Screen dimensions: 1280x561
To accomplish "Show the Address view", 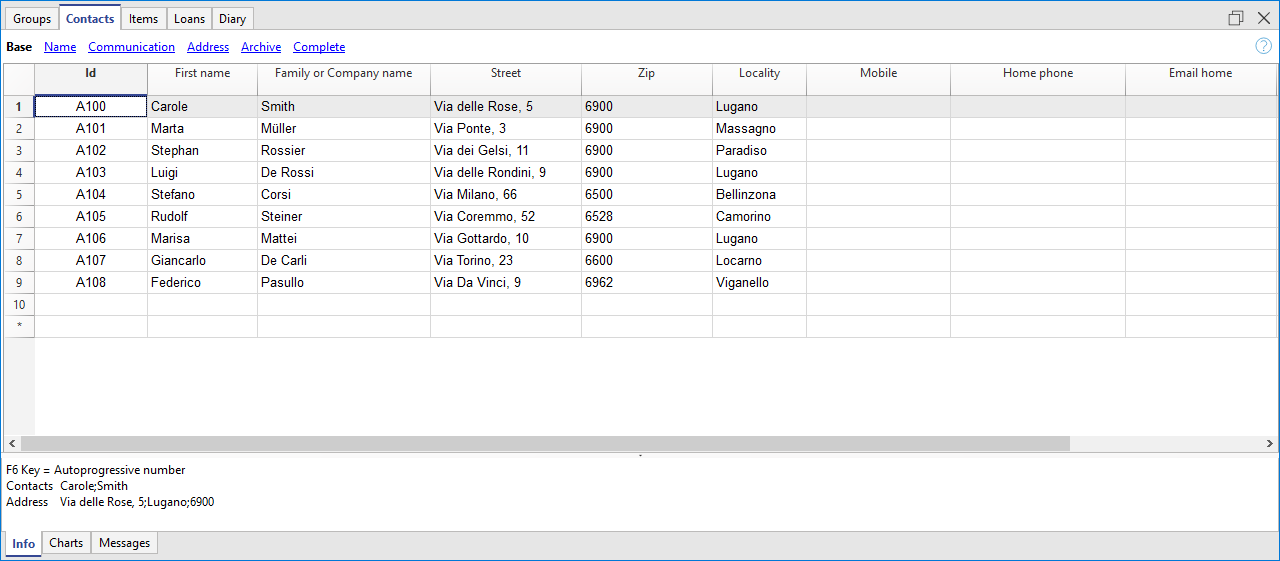I will [x=208, y=47].
